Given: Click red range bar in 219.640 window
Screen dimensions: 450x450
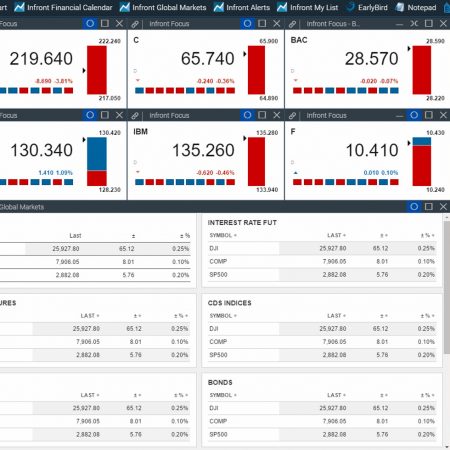Looking at the screenshot, I should (x=97, y=70).
